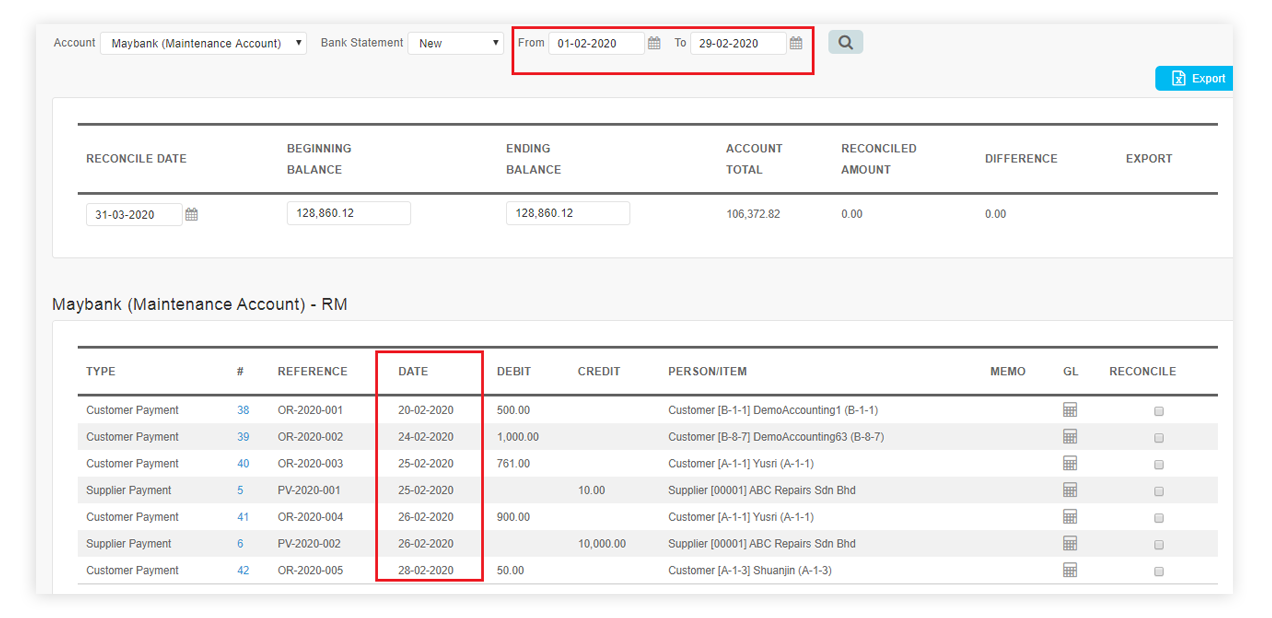The height and width of the screenshot is (618, 1272).
Task: Tick reconcile checkbox for PV-2020-001
Action: coord(1159,491)
